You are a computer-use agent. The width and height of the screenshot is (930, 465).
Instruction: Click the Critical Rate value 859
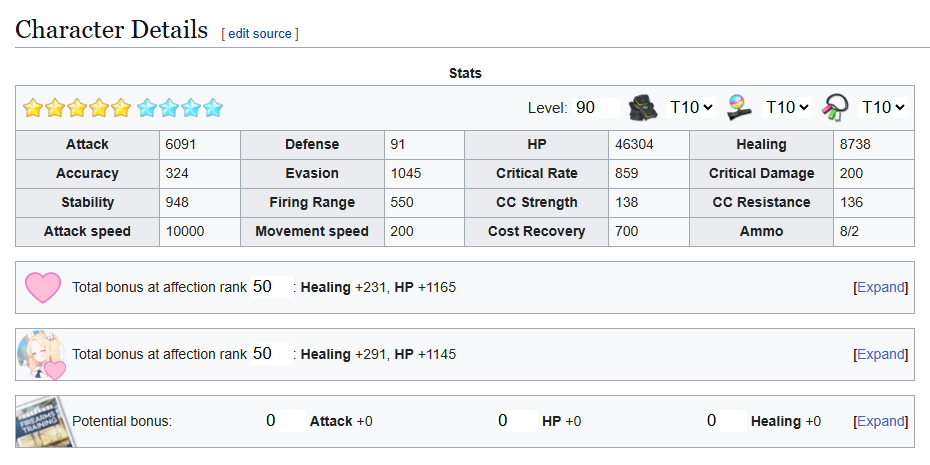627,174
